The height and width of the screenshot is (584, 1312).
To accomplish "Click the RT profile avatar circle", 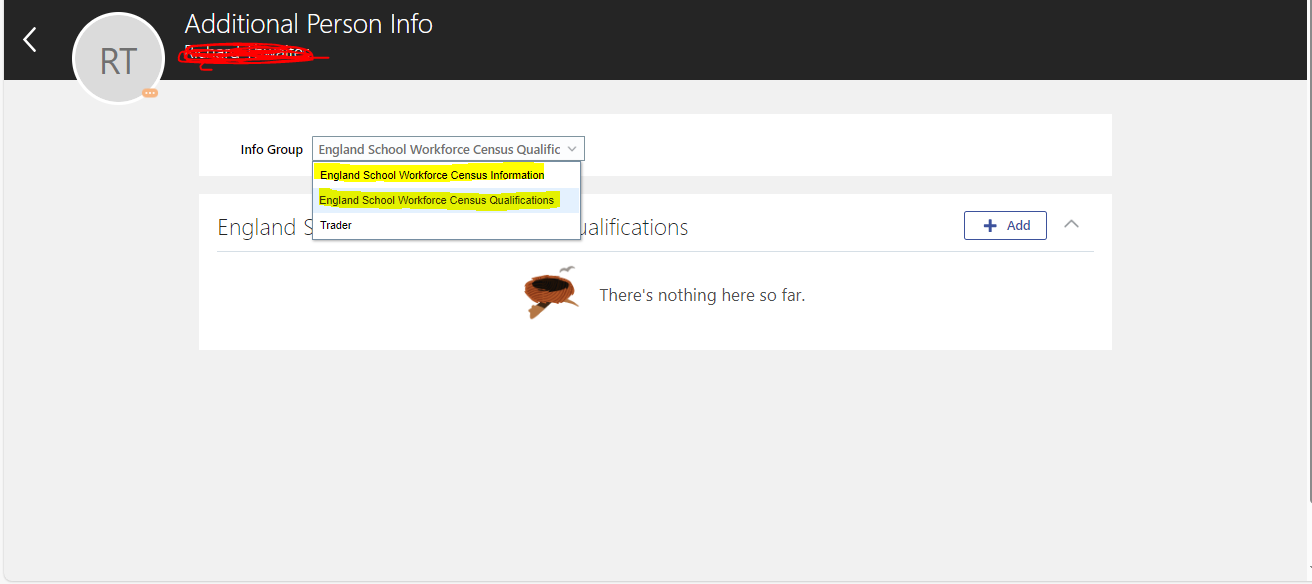I will point(118,58).
